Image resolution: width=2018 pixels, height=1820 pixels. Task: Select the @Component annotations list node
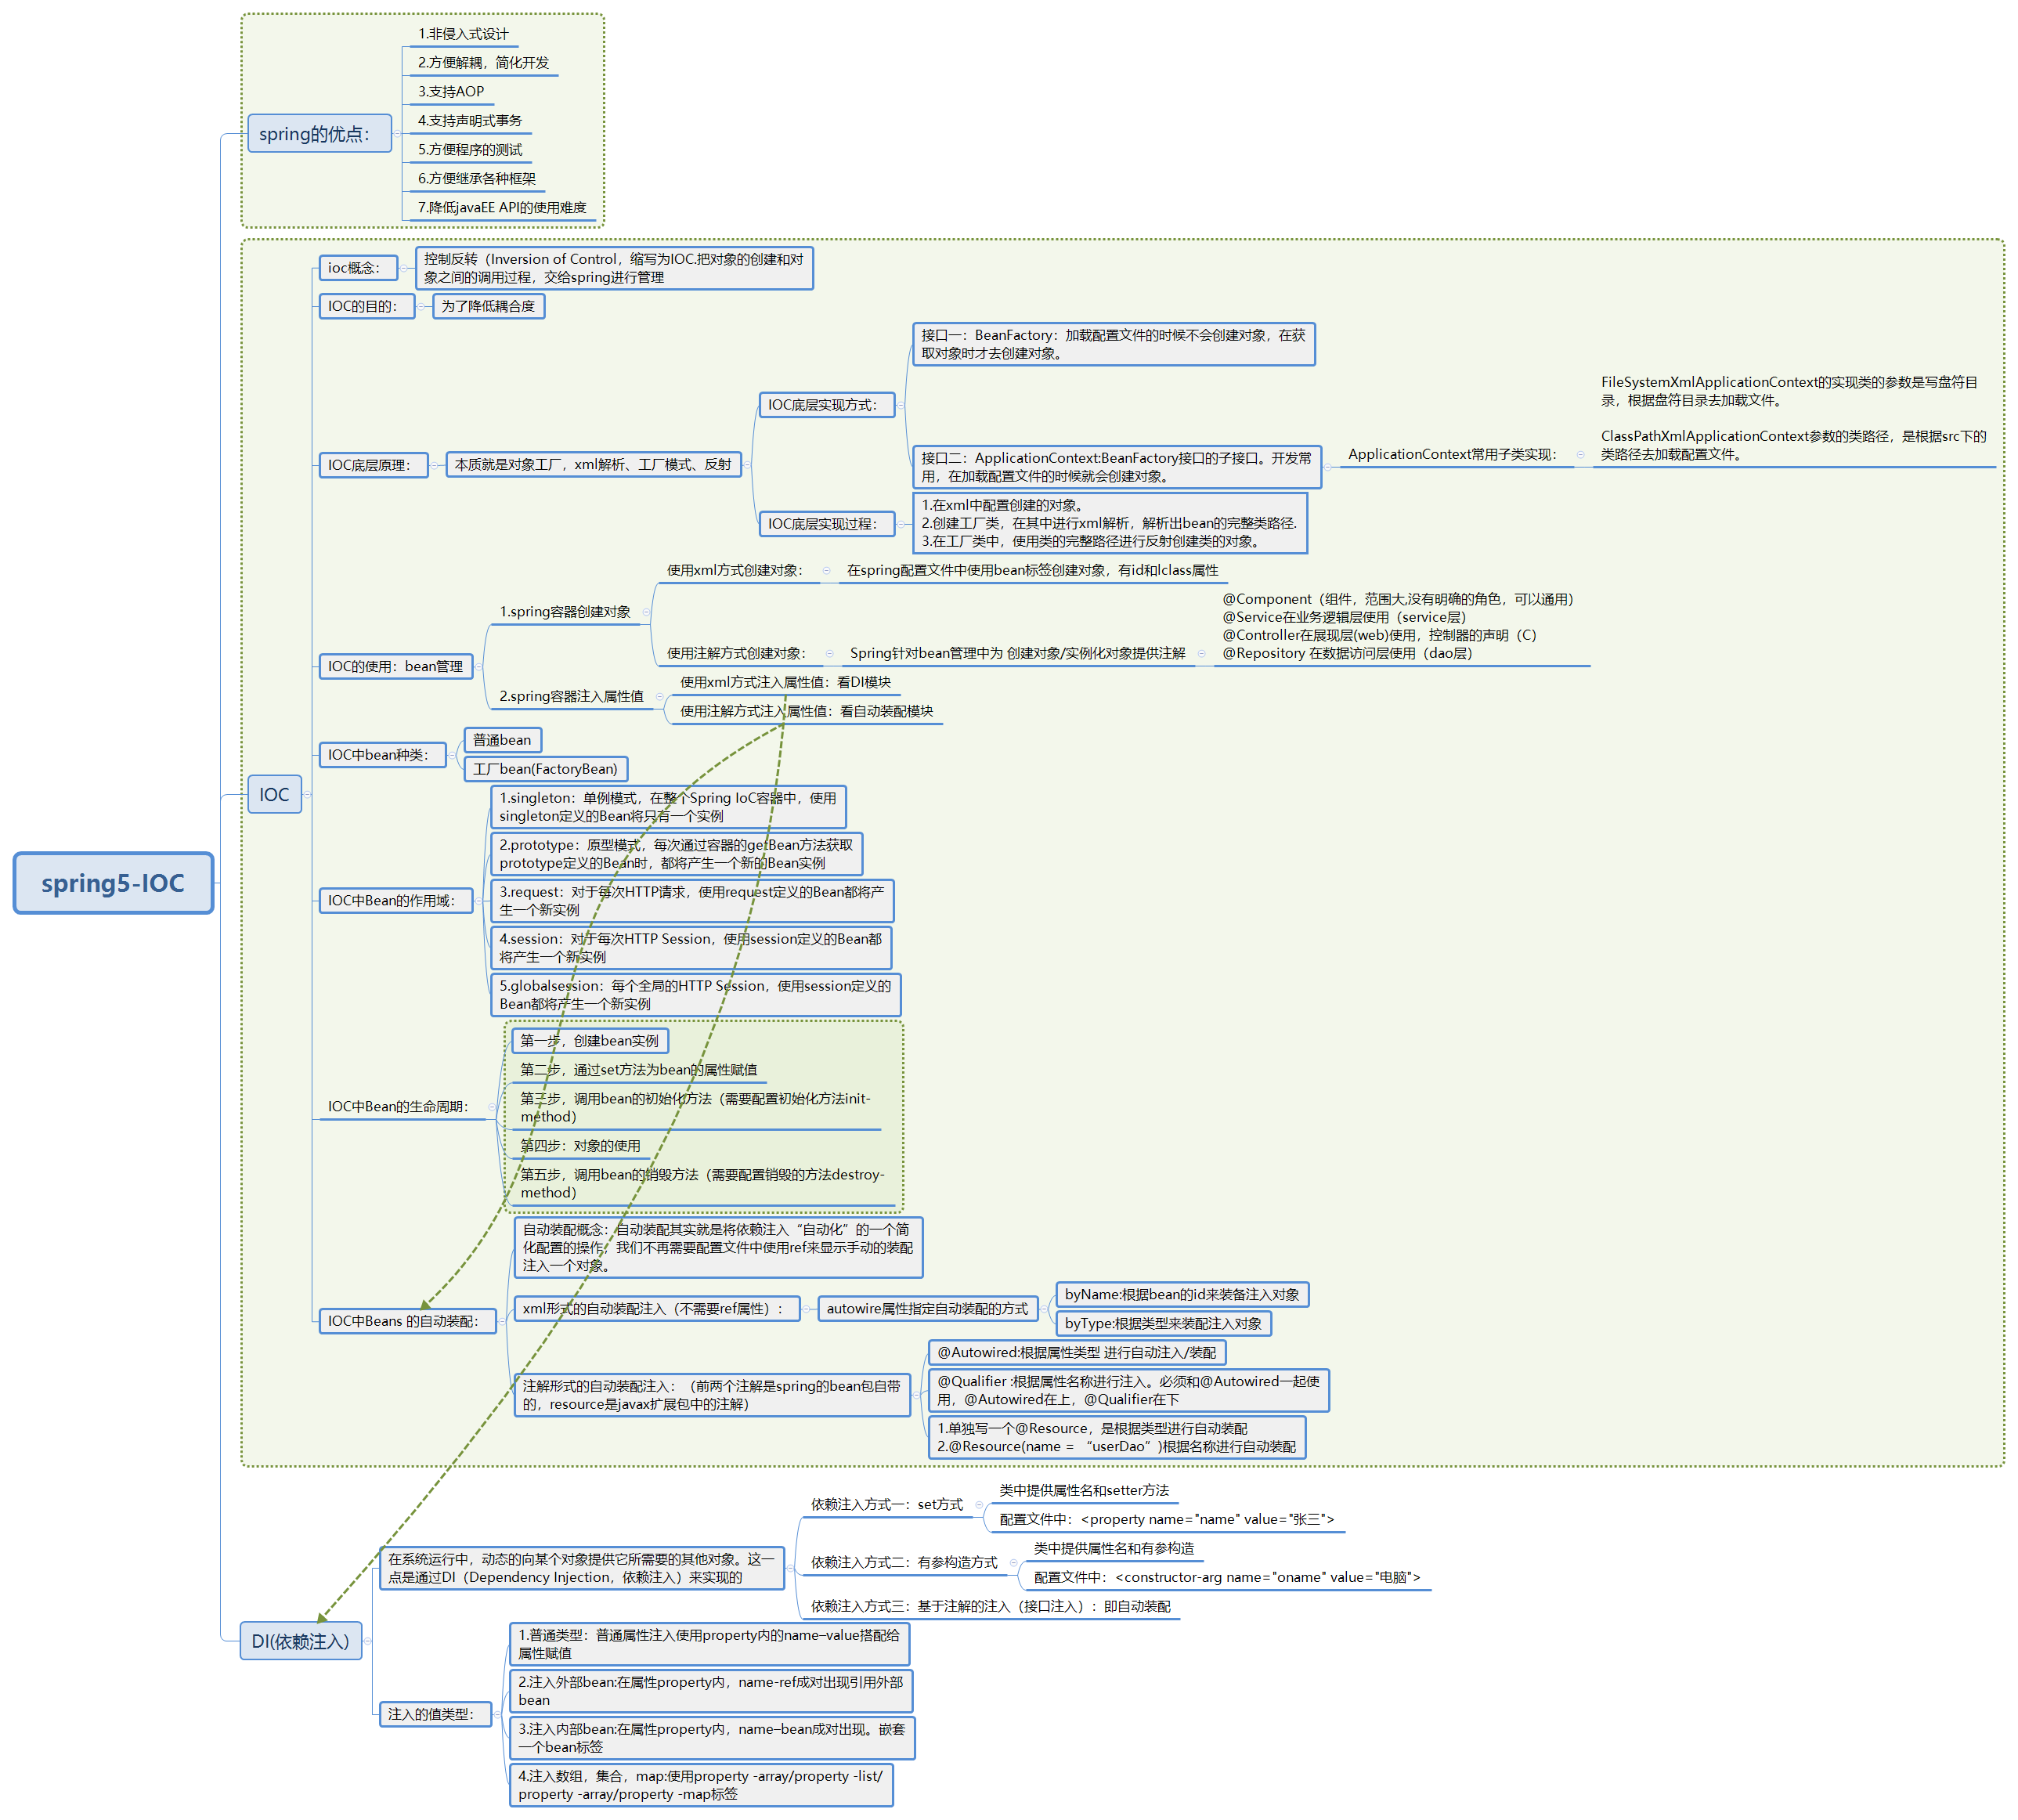pos(1402,627)
